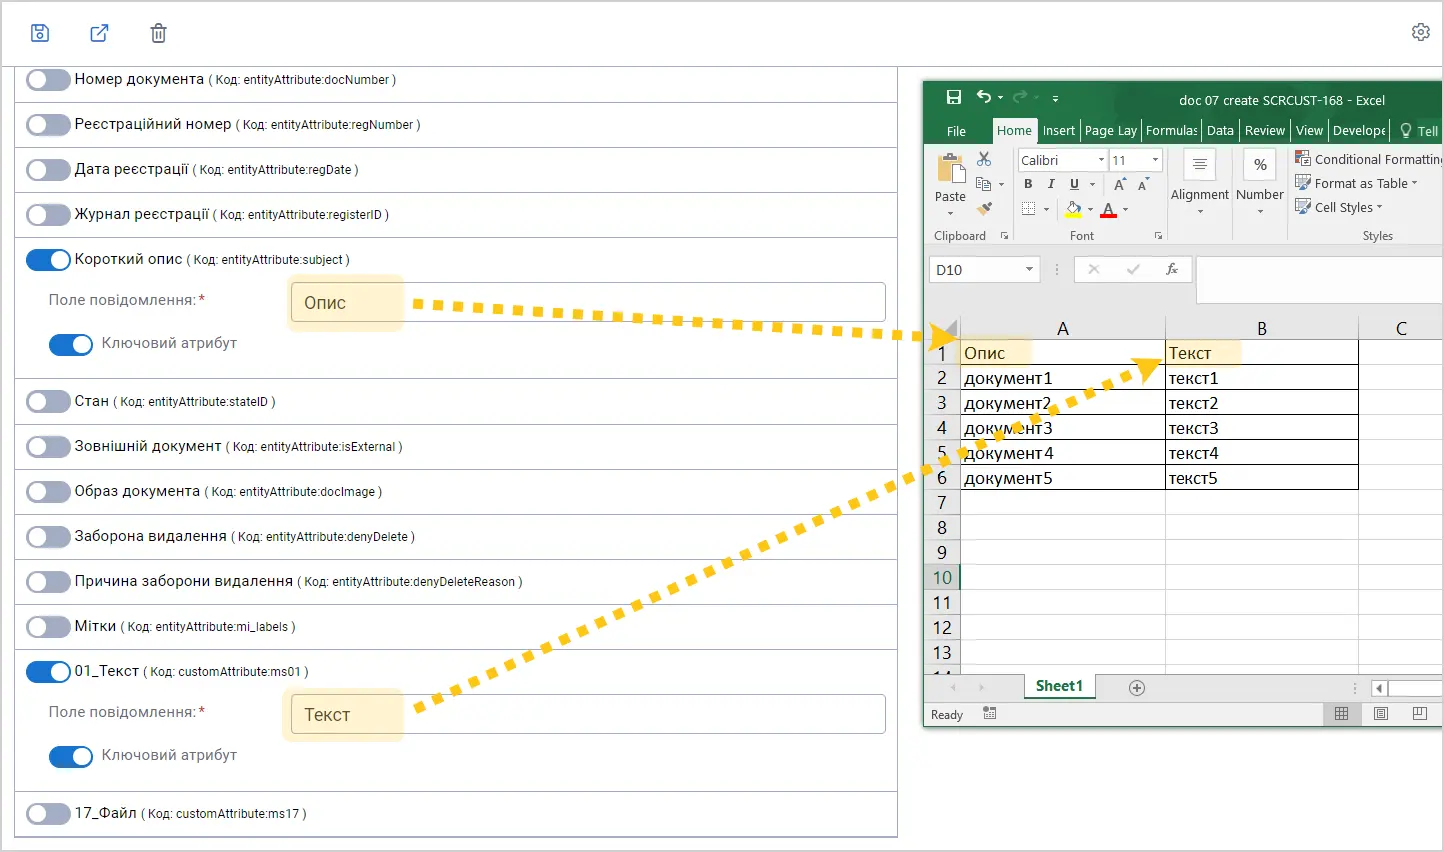
Task: Open the Font Color dropdown arrow
Action: [x=1125, y=209]
